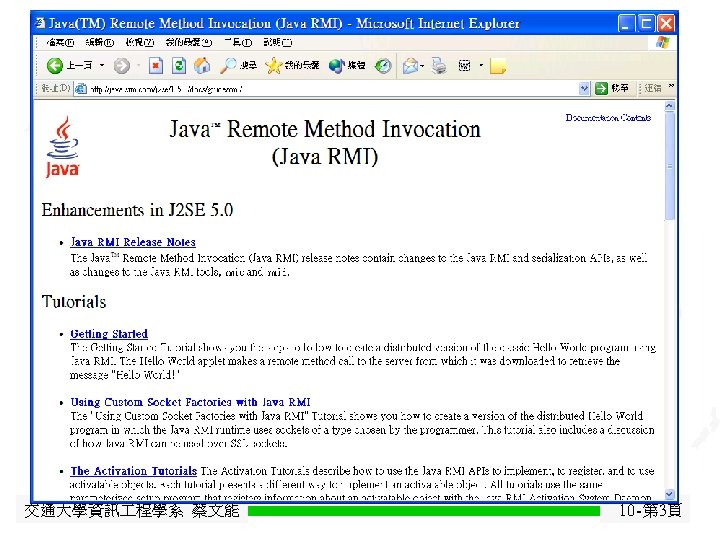Open the Tools menu in menu bar
The image size is (720, 540).
coord(238,43)
